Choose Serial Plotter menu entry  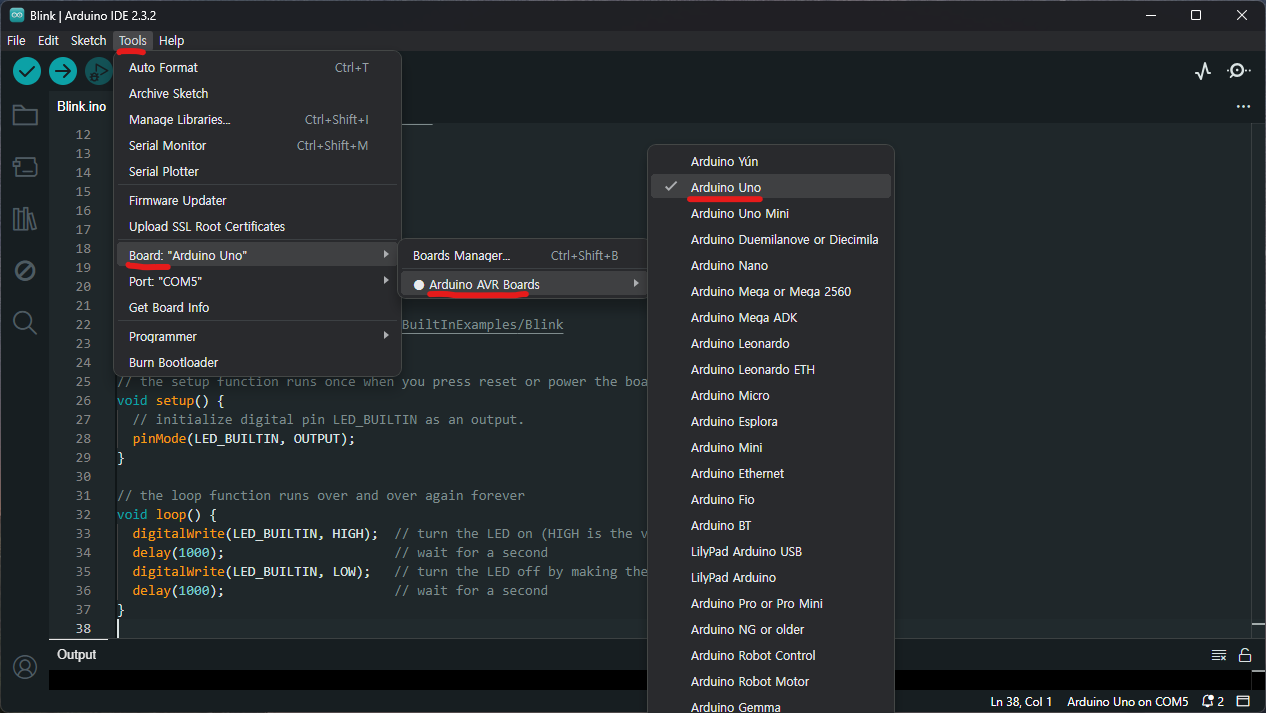(258, 171)
